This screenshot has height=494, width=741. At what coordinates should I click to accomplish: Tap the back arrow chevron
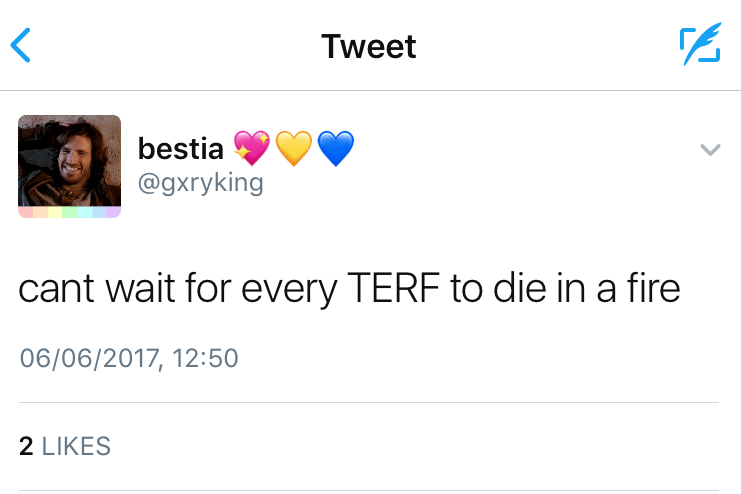(x=21, y=45)
